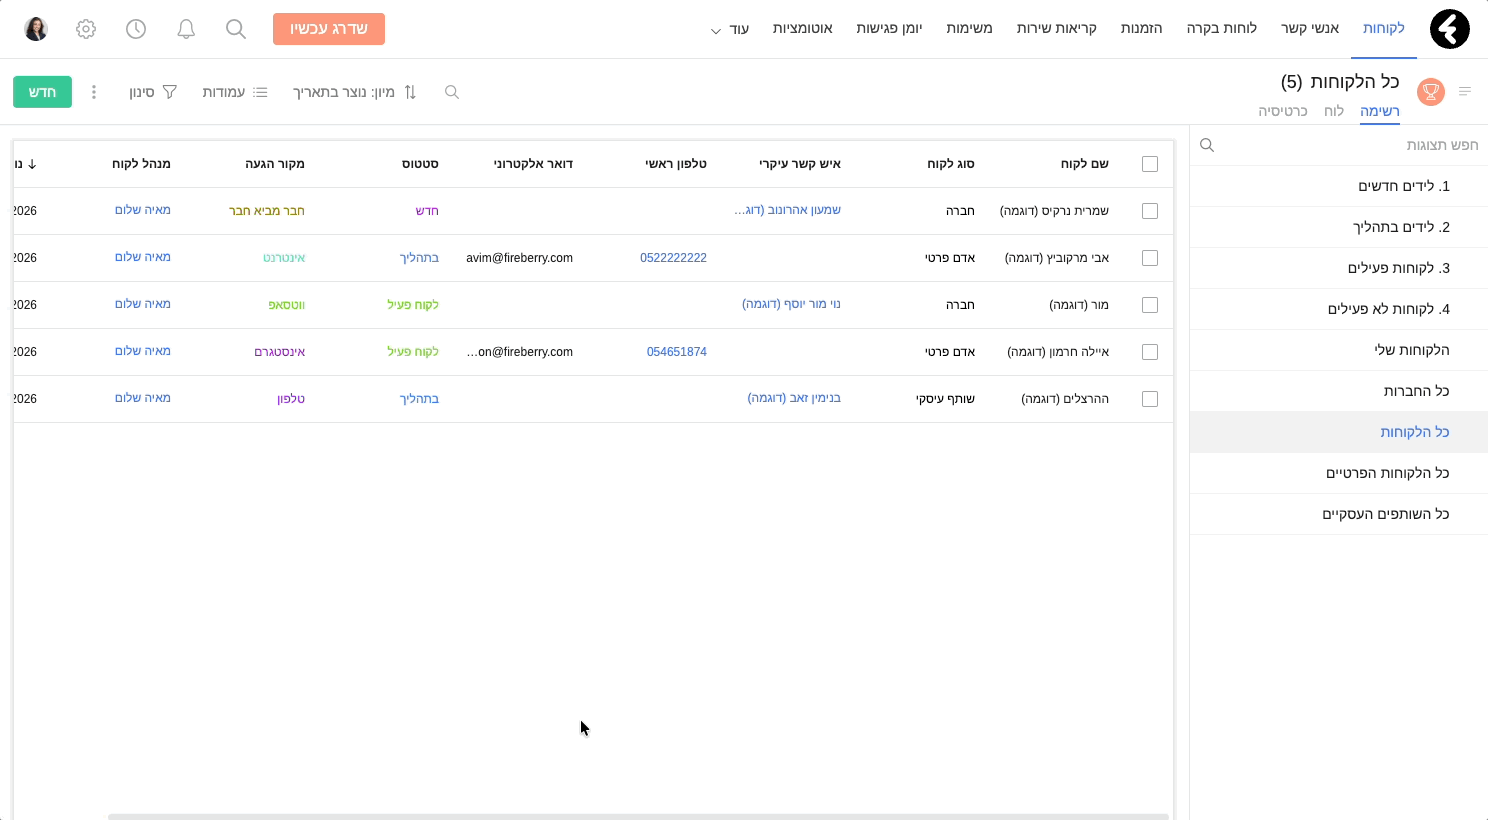Select view 3. לקוחות פעילים
This screenshot has width=1488, height=820.
(x=1339, y=268)
